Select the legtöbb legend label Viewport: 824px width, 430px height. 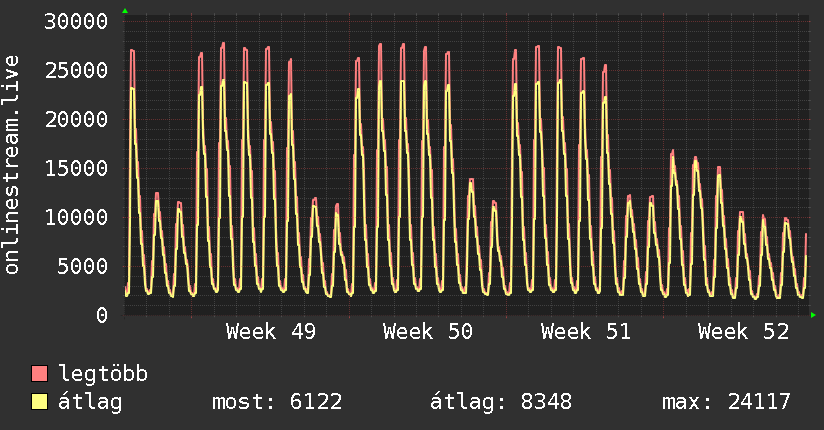tap(103, 375)
